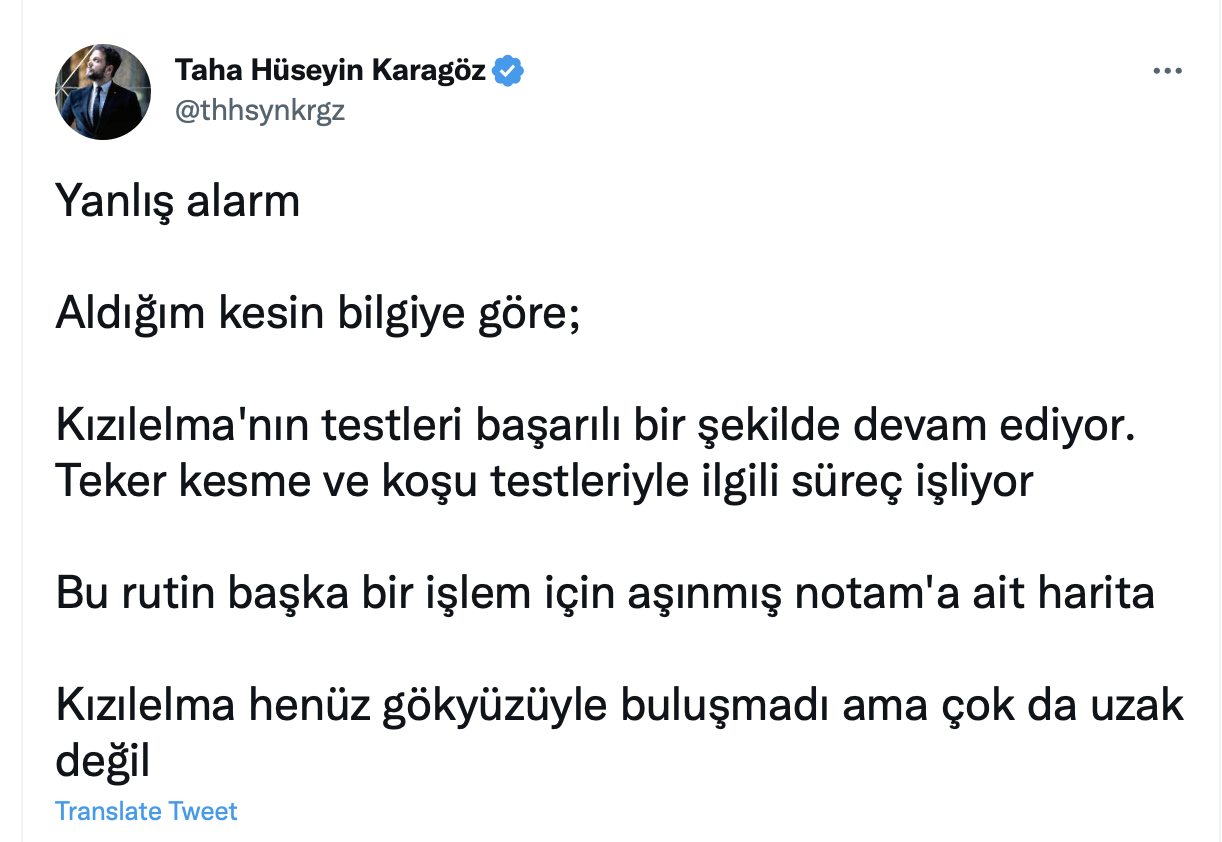Image resolution: width=1222 pixels, height=842 pixels.
Task: Open the @thhsynkrgz handle link
Action: point(260,110)
